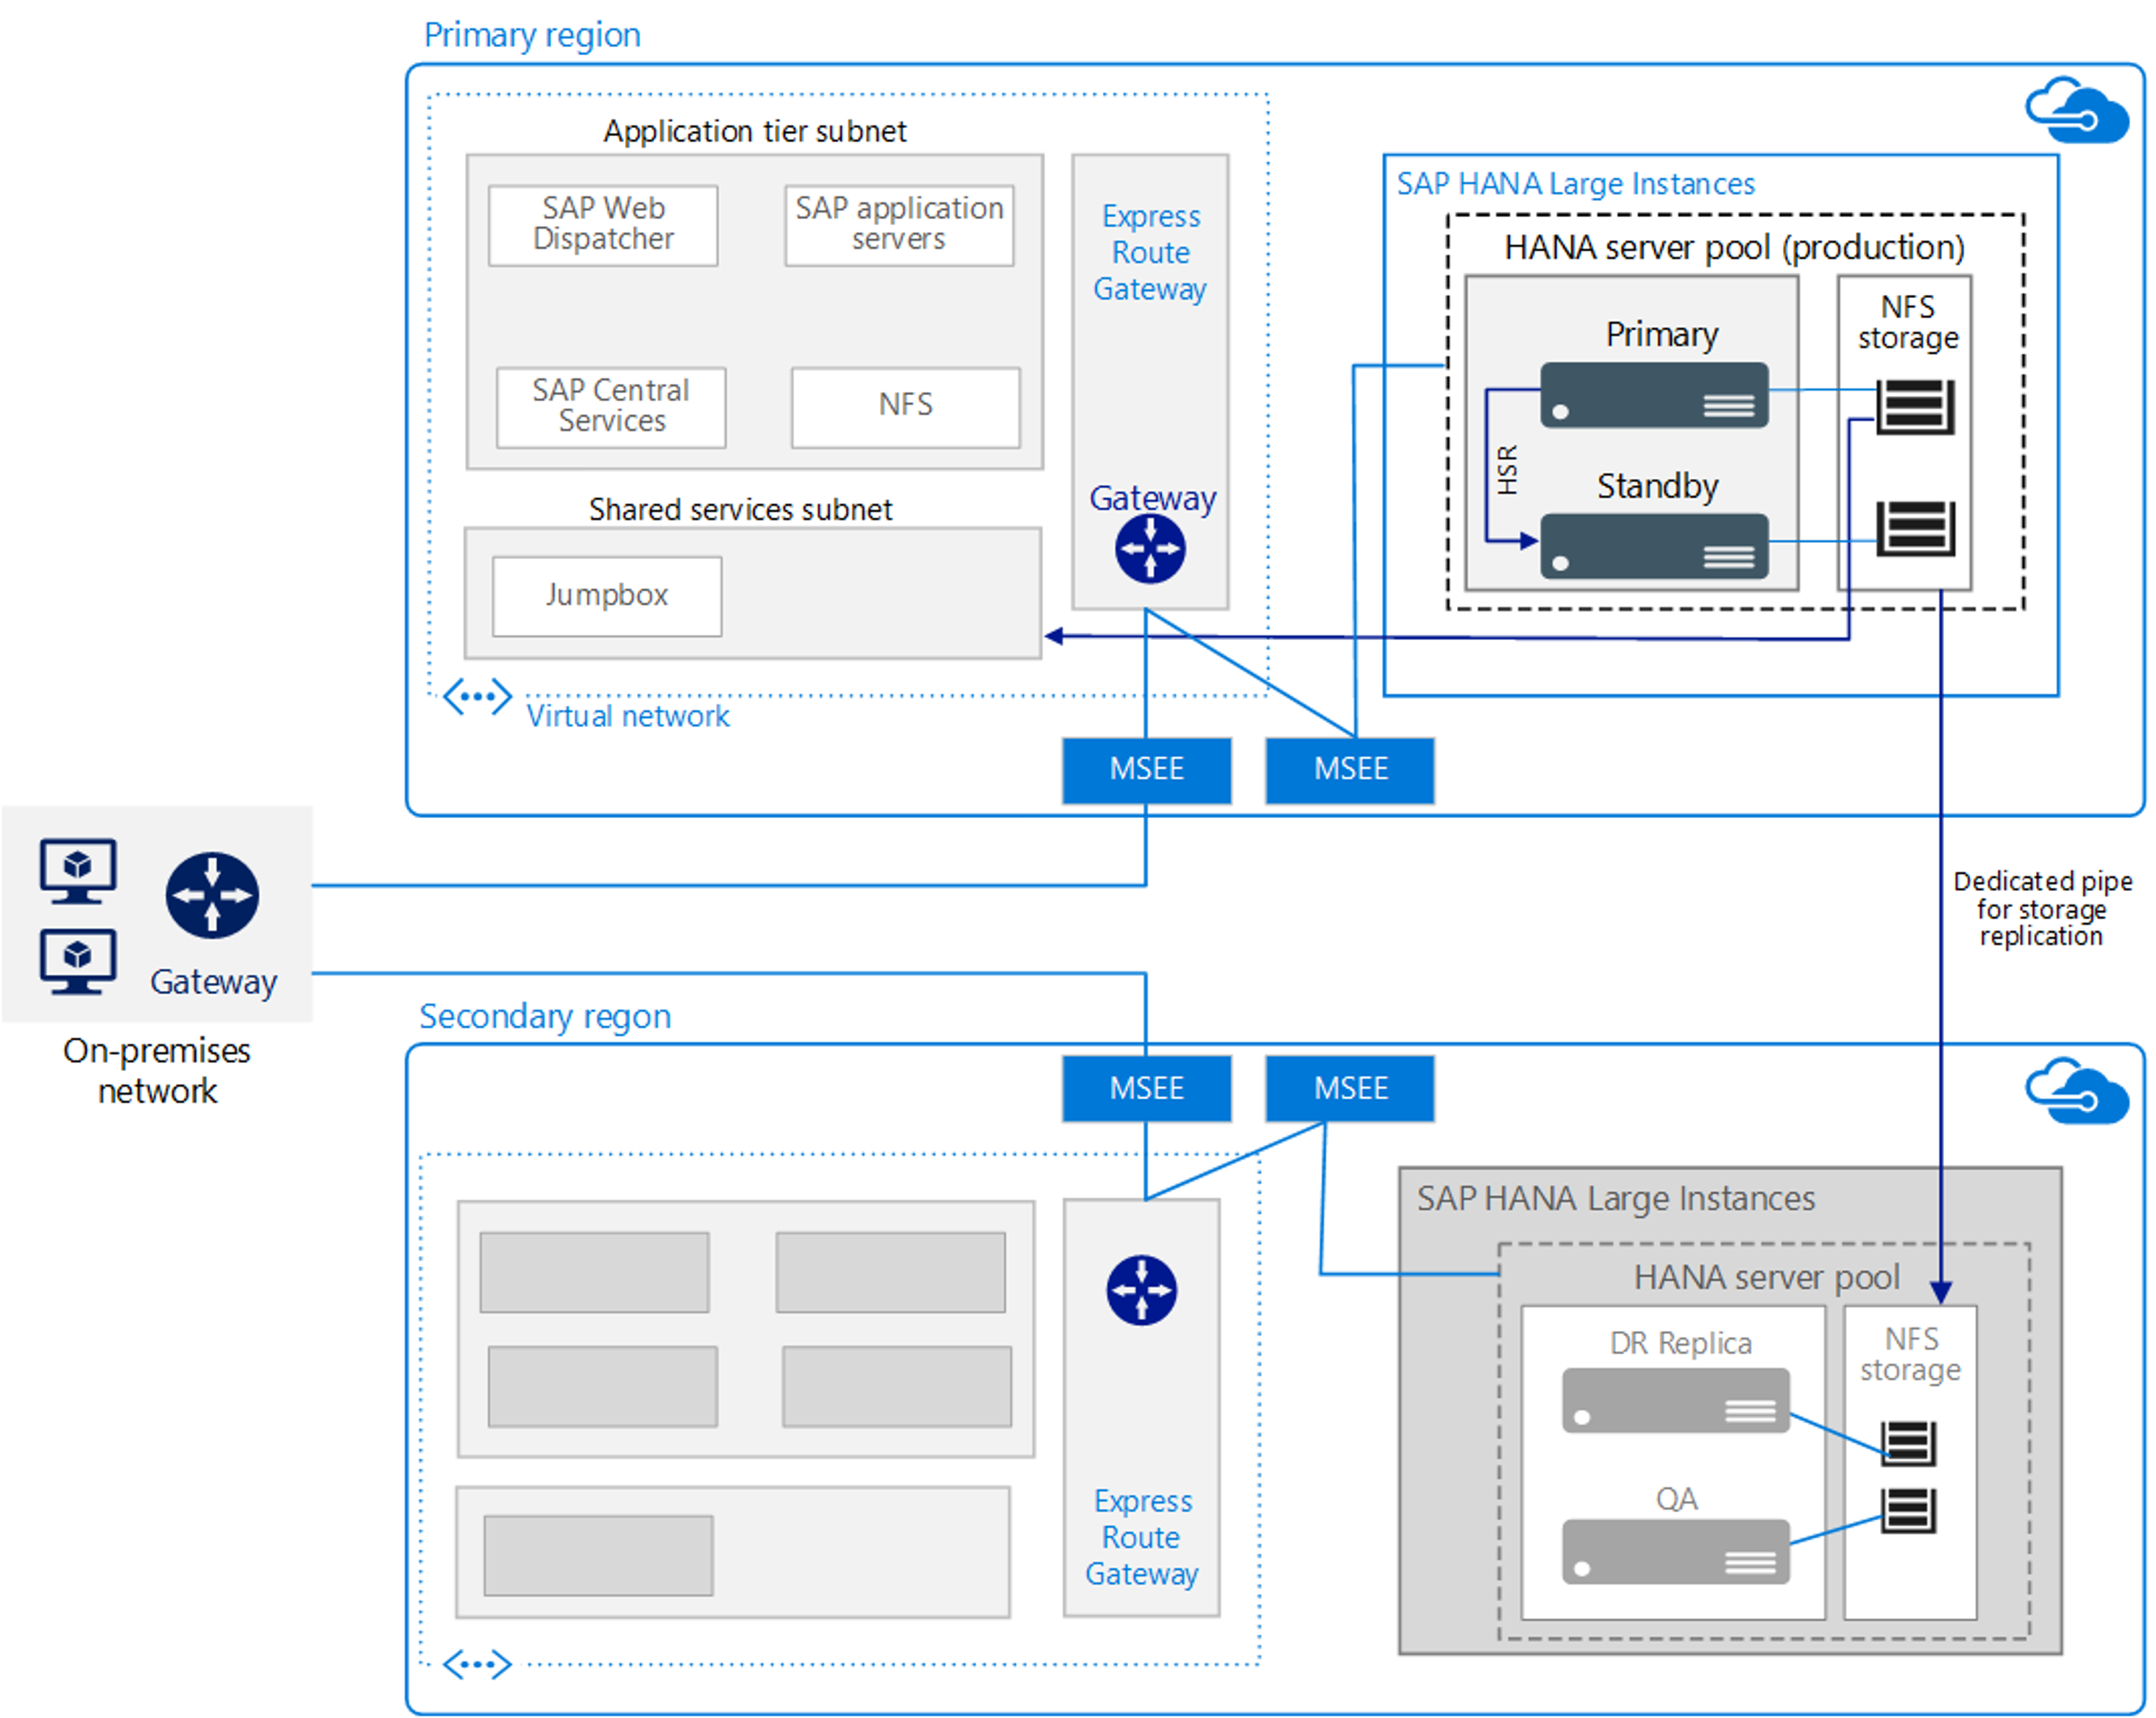Click the Dedicated pipe for storage replication text

pyautogui.click(x=2042, y=908)
